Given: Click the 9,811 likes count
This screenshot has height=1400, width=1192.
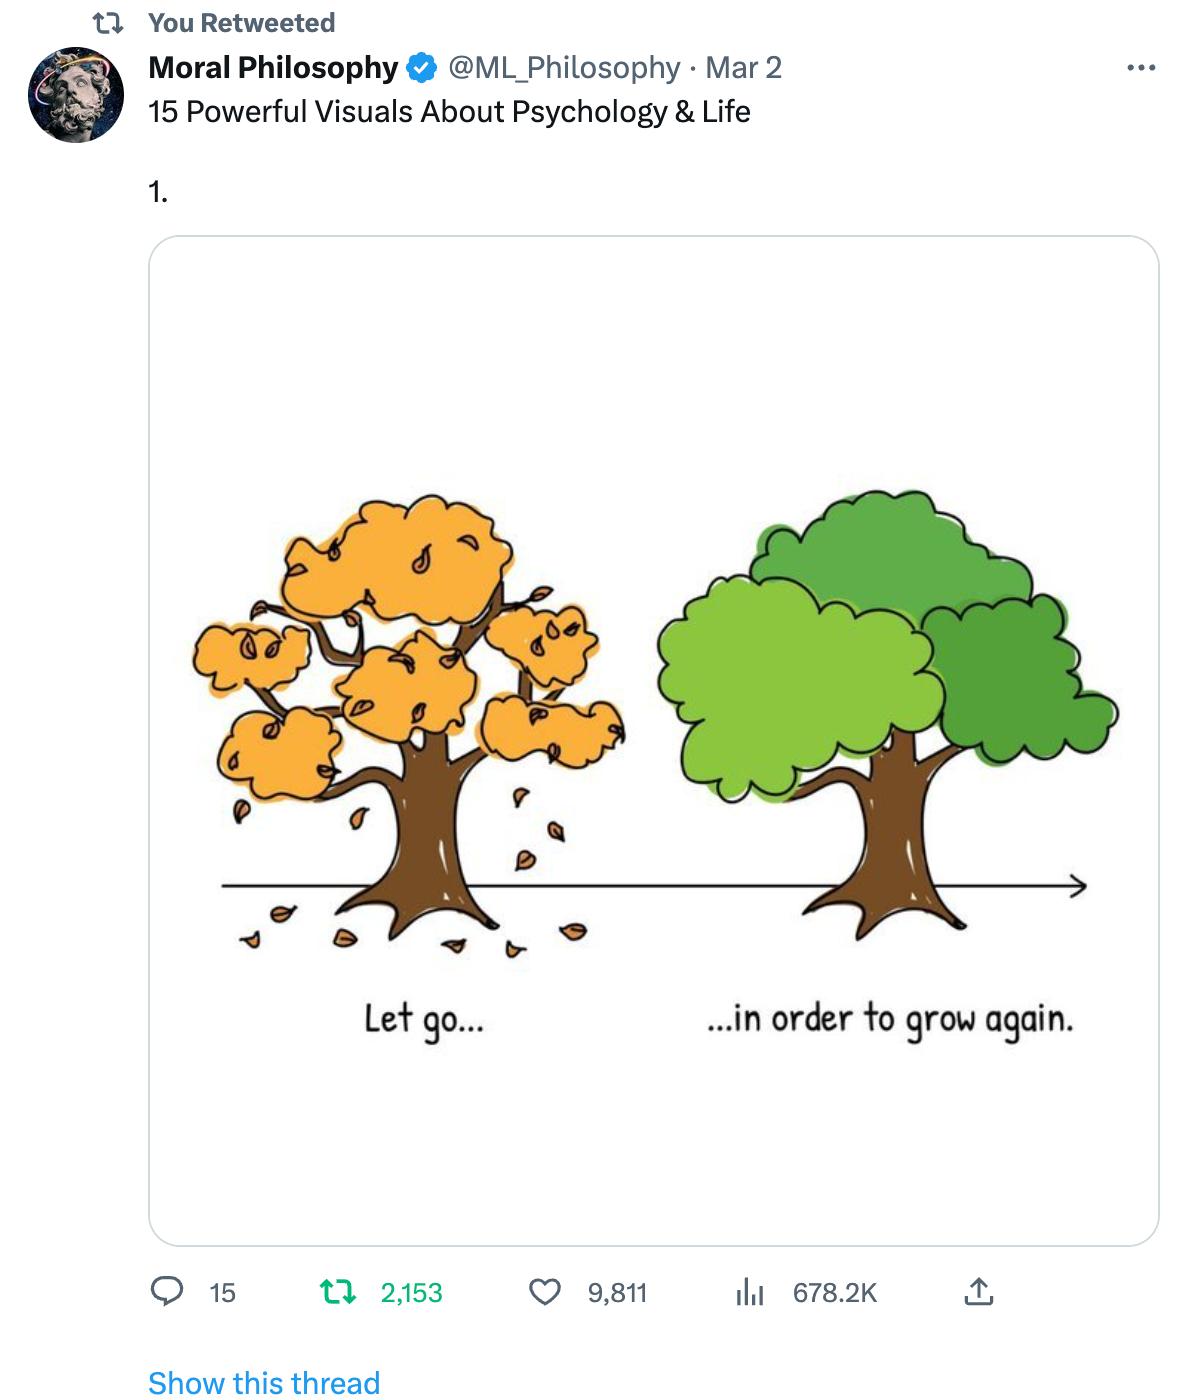Looking at the screenshot, I should click(x=617, y=1293).
